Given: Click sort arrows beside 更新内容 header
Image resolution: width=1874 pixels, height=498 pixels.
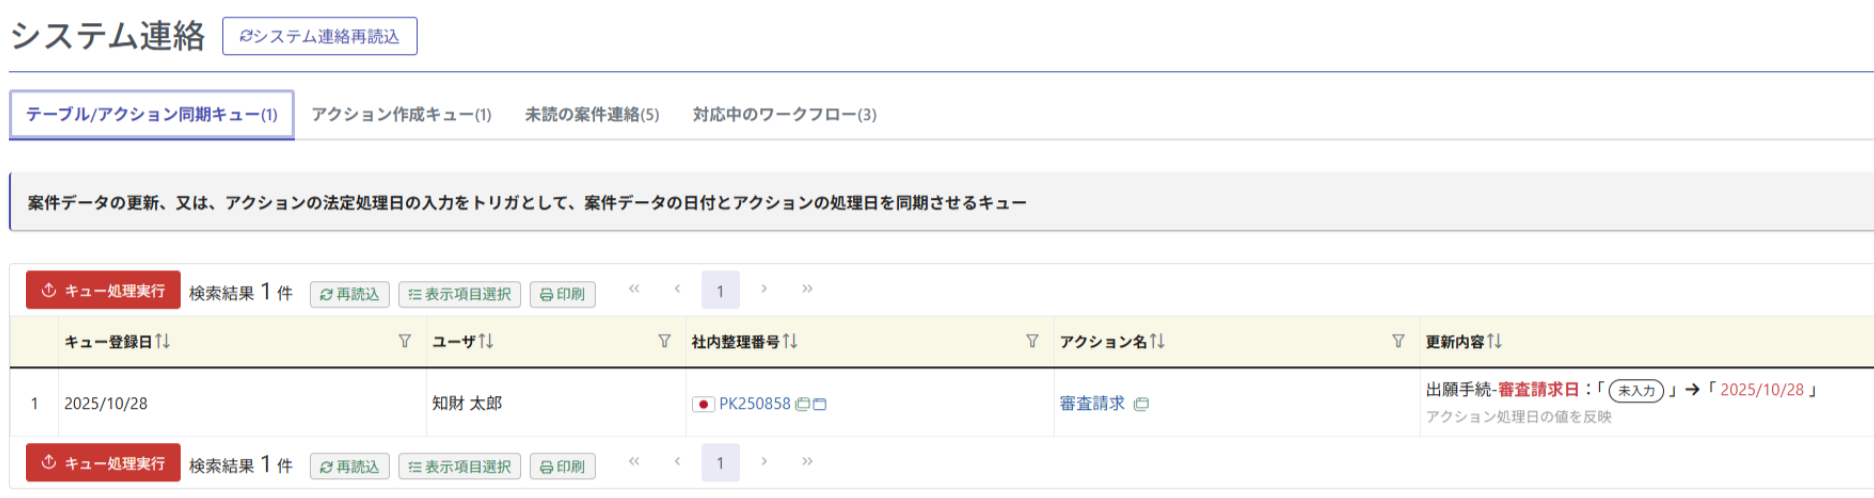Looking at the screenshot, I should coord(1494,342).
